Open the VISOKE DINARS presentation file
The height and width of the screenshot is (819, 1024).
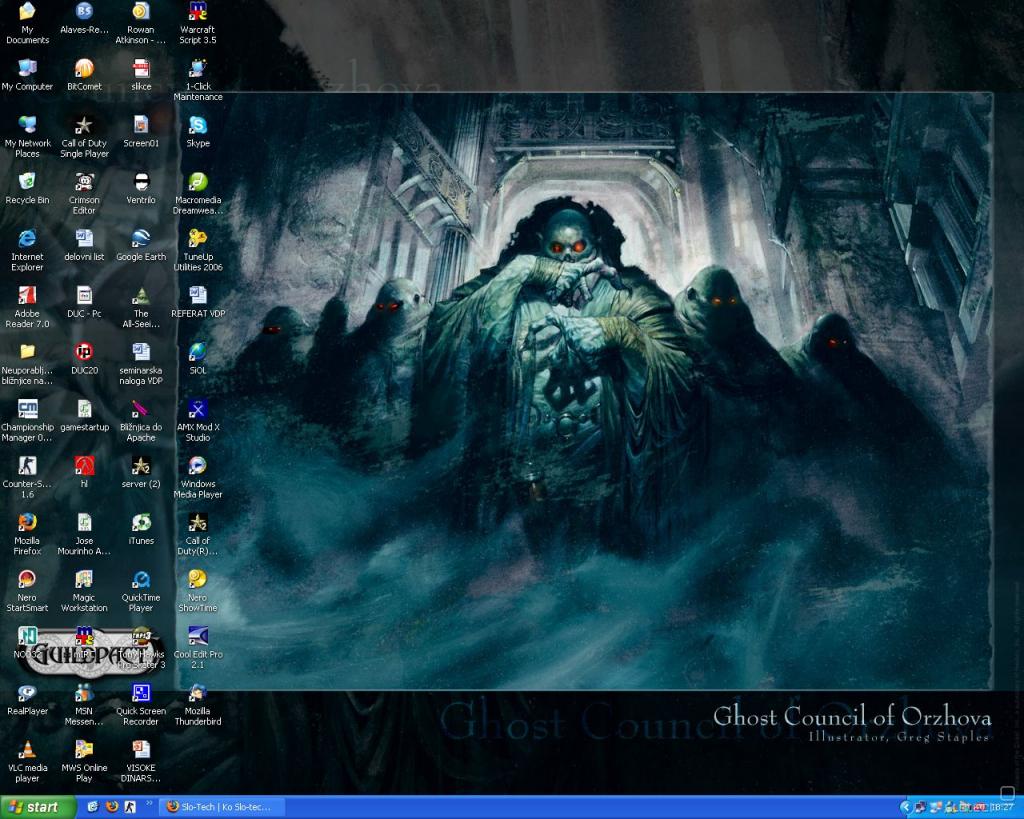141,762
